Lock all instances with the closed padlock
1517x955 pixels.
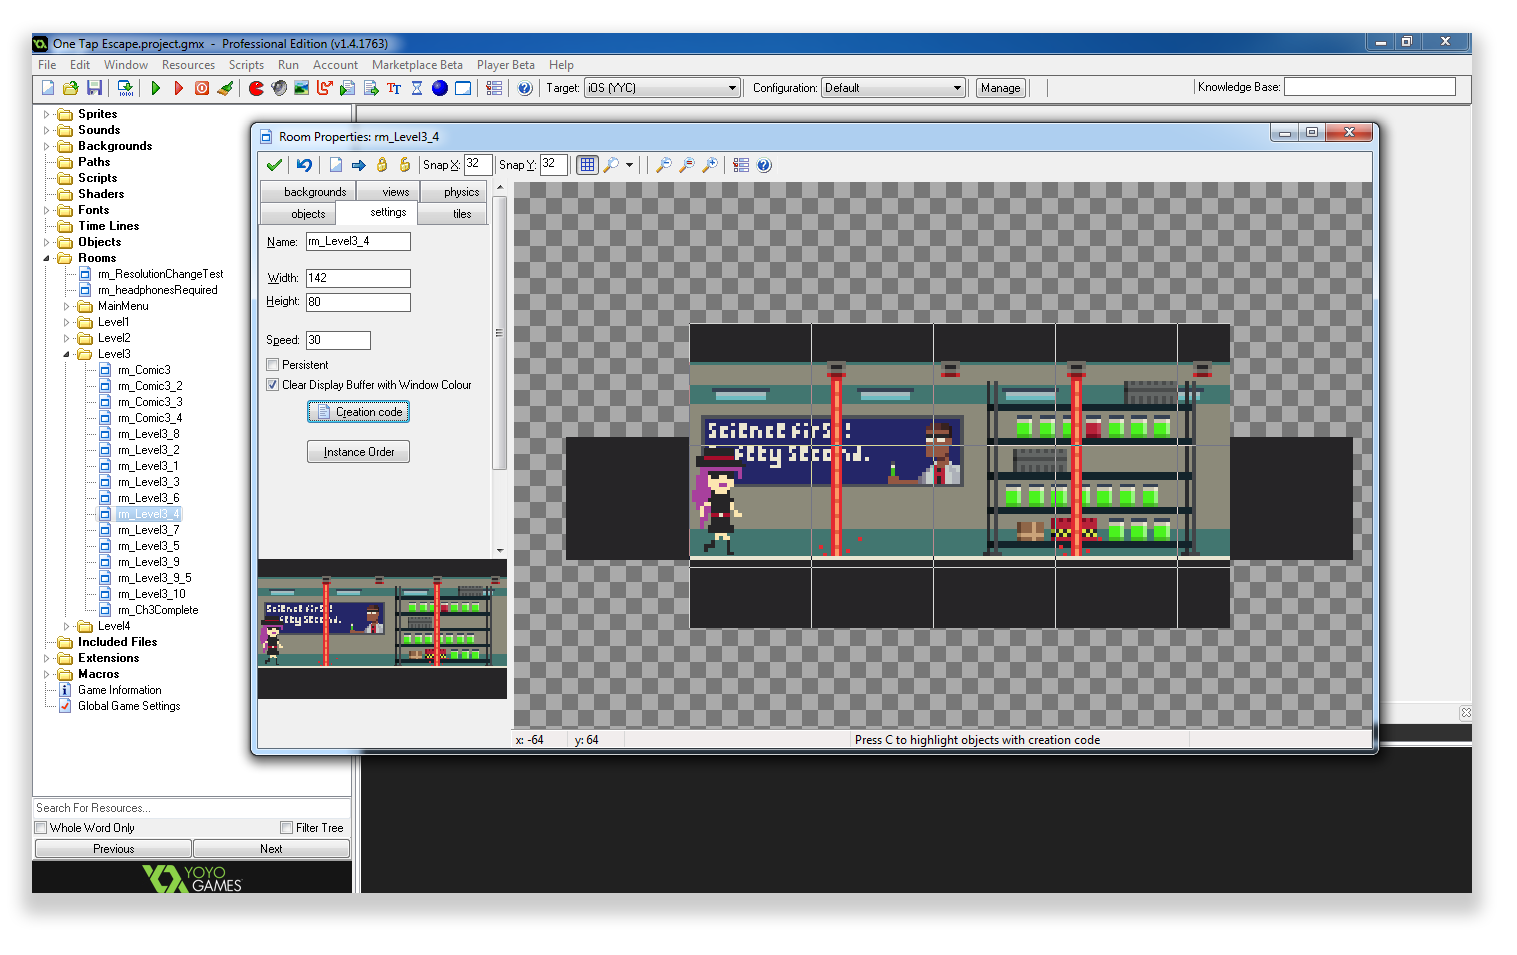tap(382, 165)
